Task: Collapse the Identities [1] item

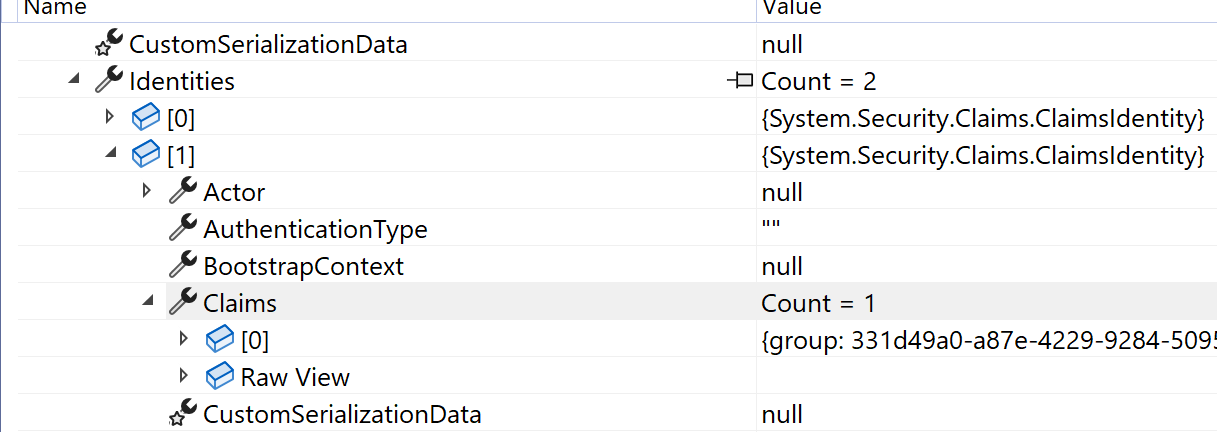Action: [x=110, y=154]
